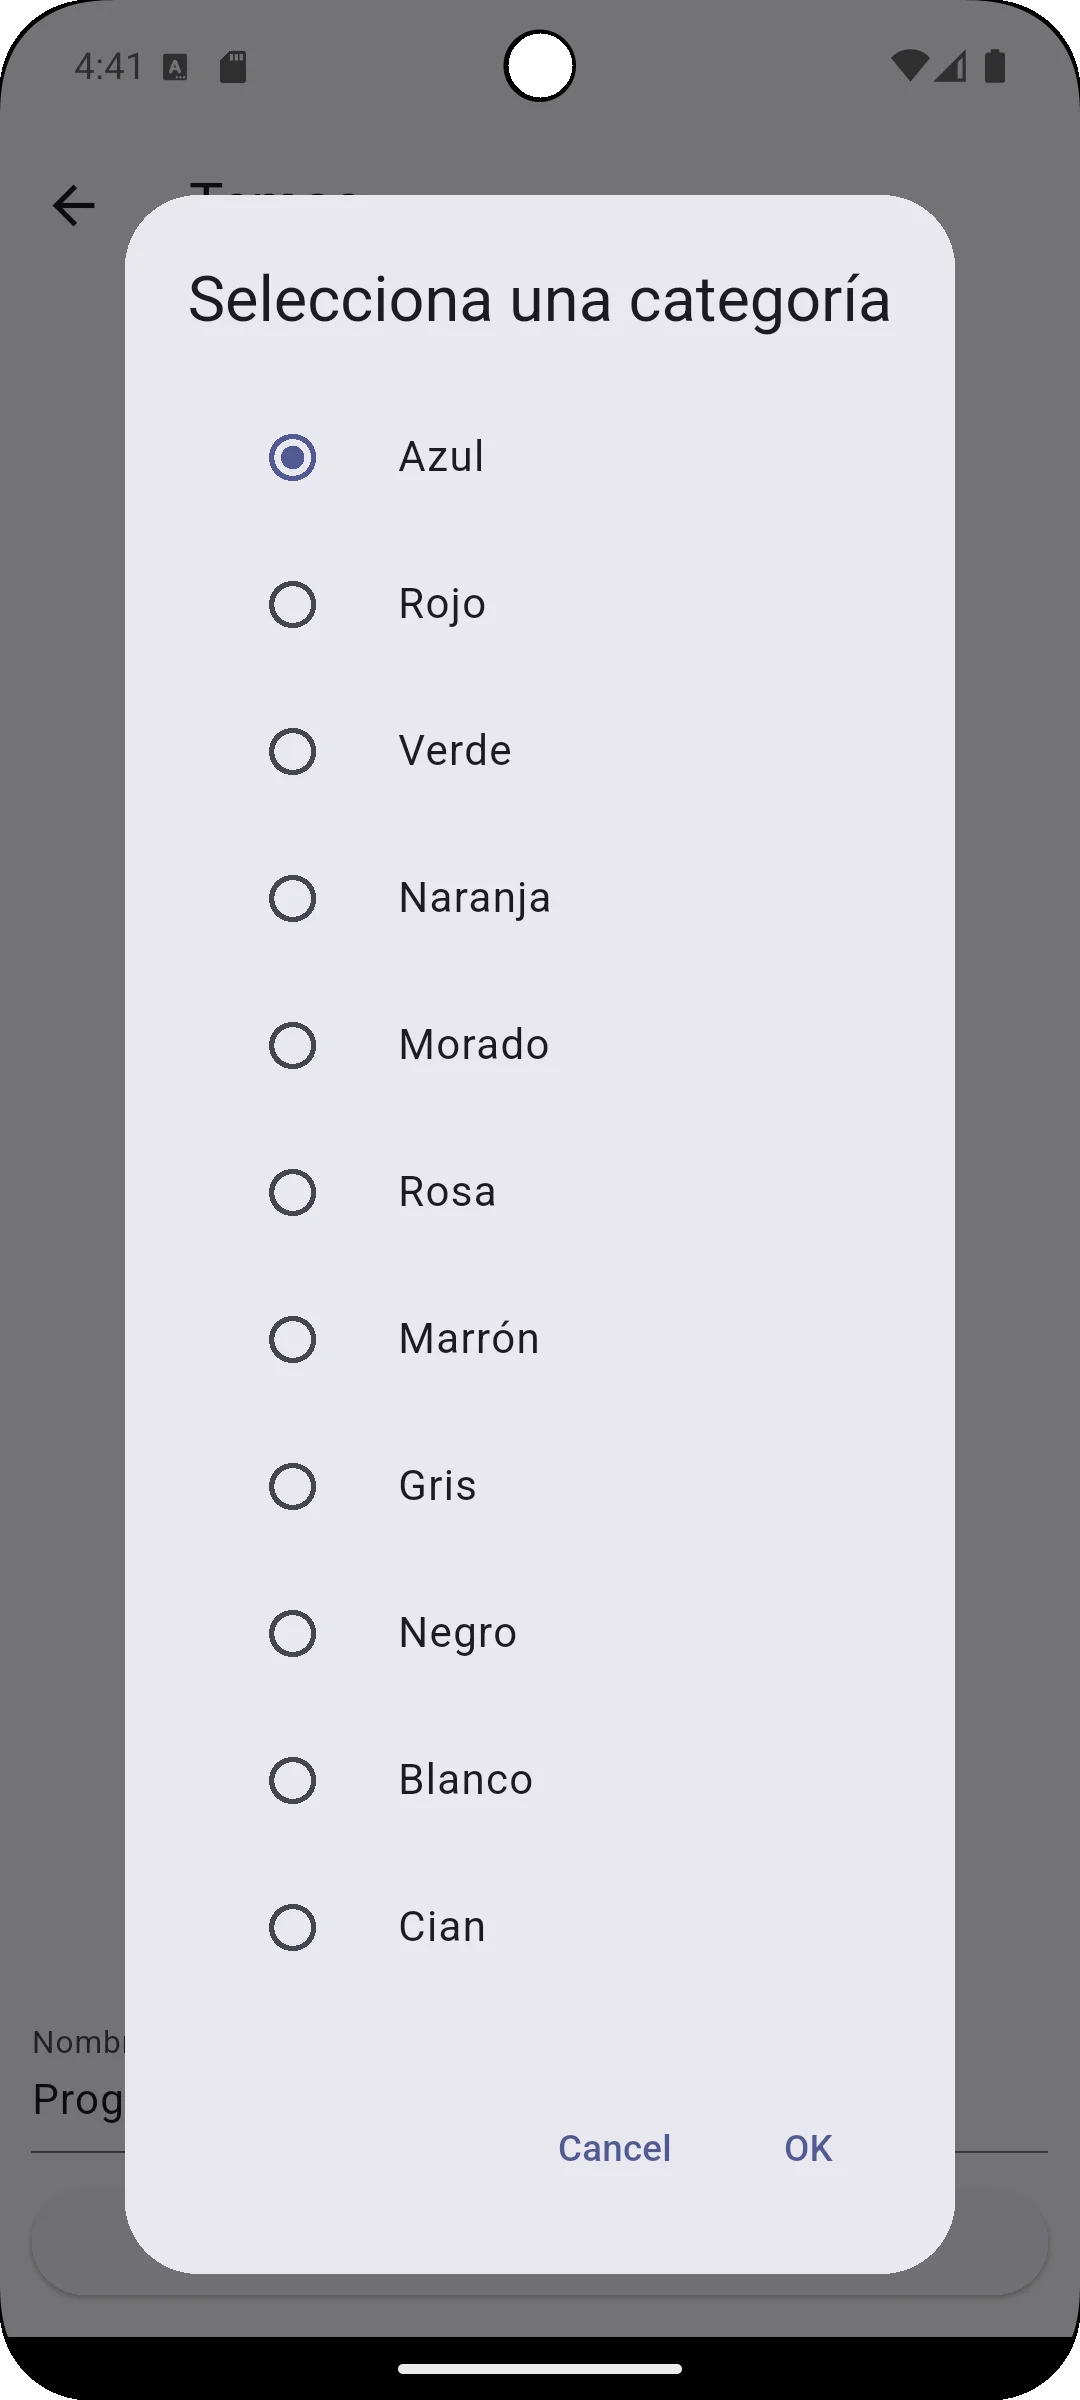Tap the Wi-Fi status icon
The image size is (1080, 2400).
coord(908,66)
